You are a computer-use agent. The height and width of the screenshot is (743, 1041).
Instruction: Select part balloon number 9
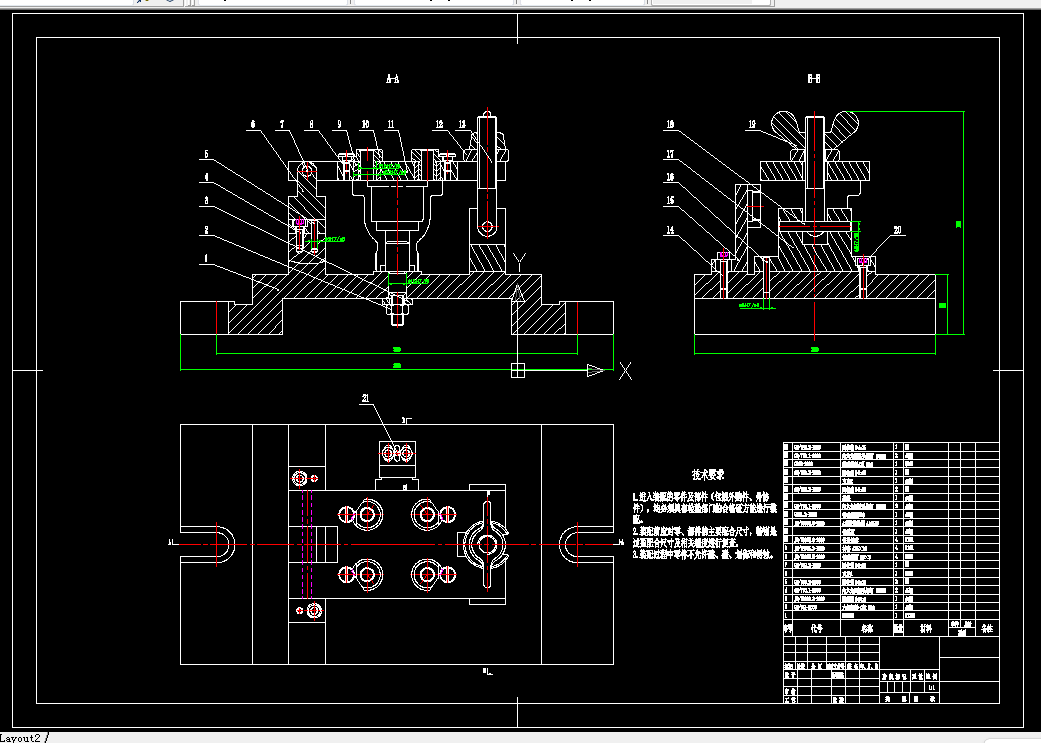click(x=339, y=124)
